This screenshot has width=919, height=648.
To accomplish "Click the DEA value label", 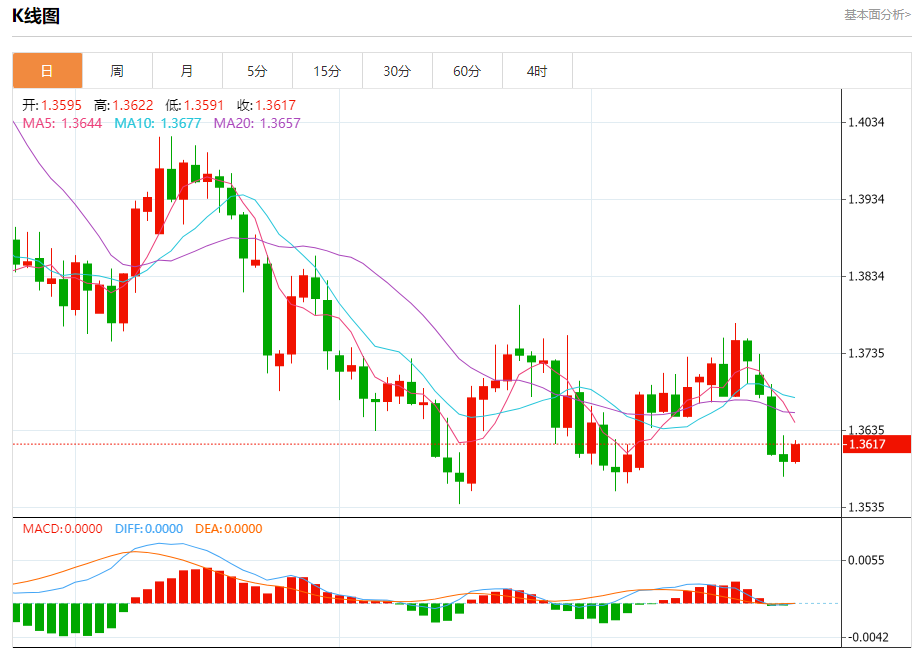I will tap(229, 528).
